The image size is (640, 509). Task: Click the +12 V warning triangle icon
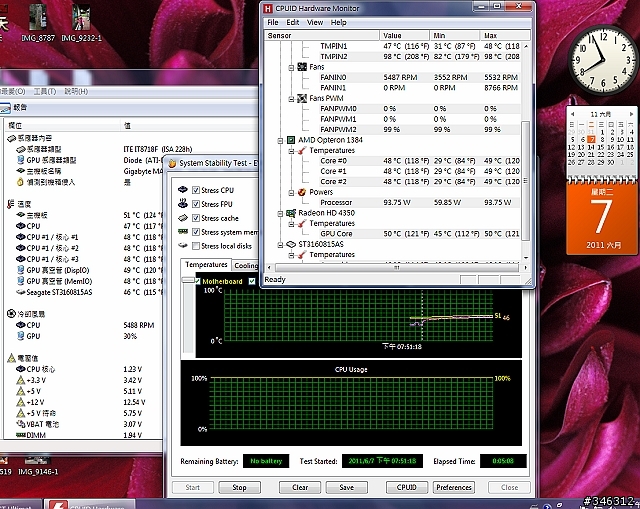[x=20, y=402]
